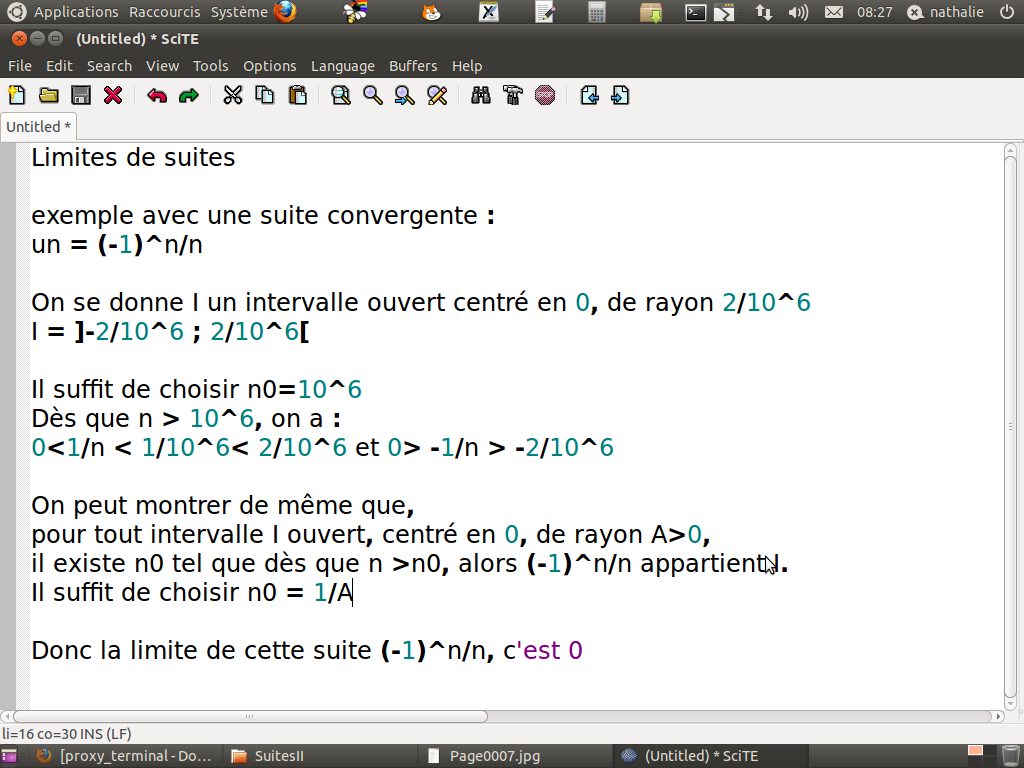
Task: Launch Firefox from the top panel
Action: (x=286, y=12)
